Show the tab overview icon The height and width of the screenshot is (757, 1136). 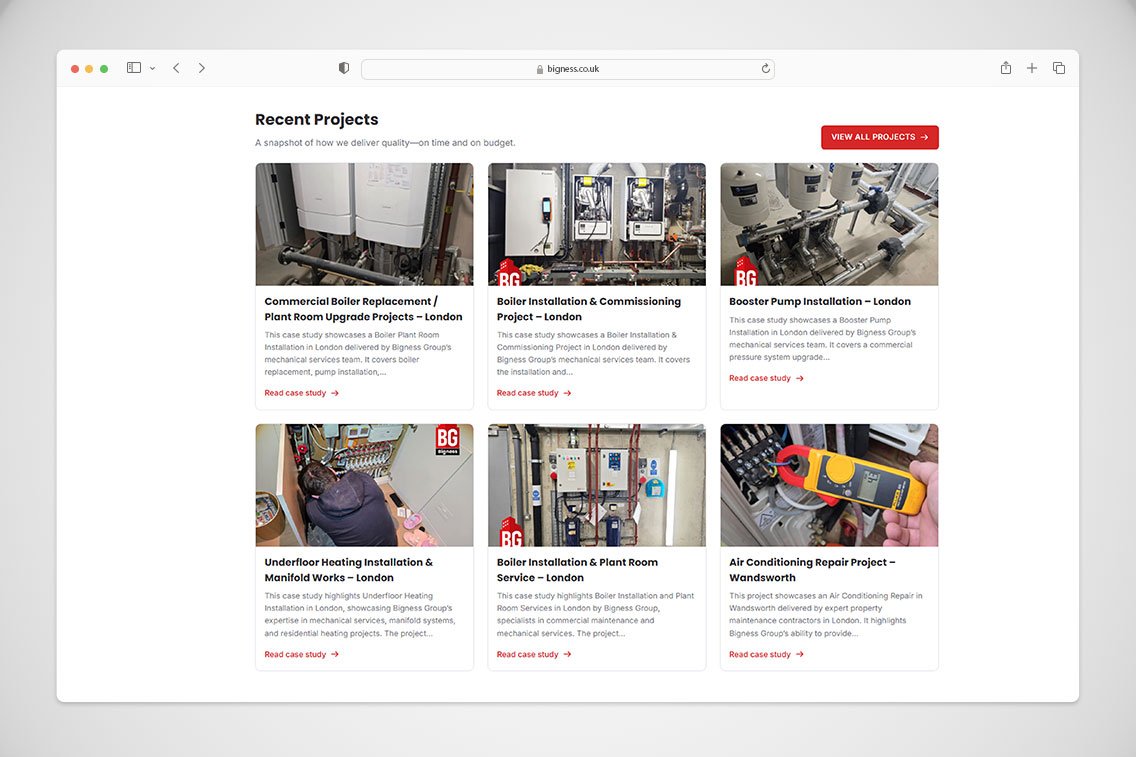[1058, 68]
